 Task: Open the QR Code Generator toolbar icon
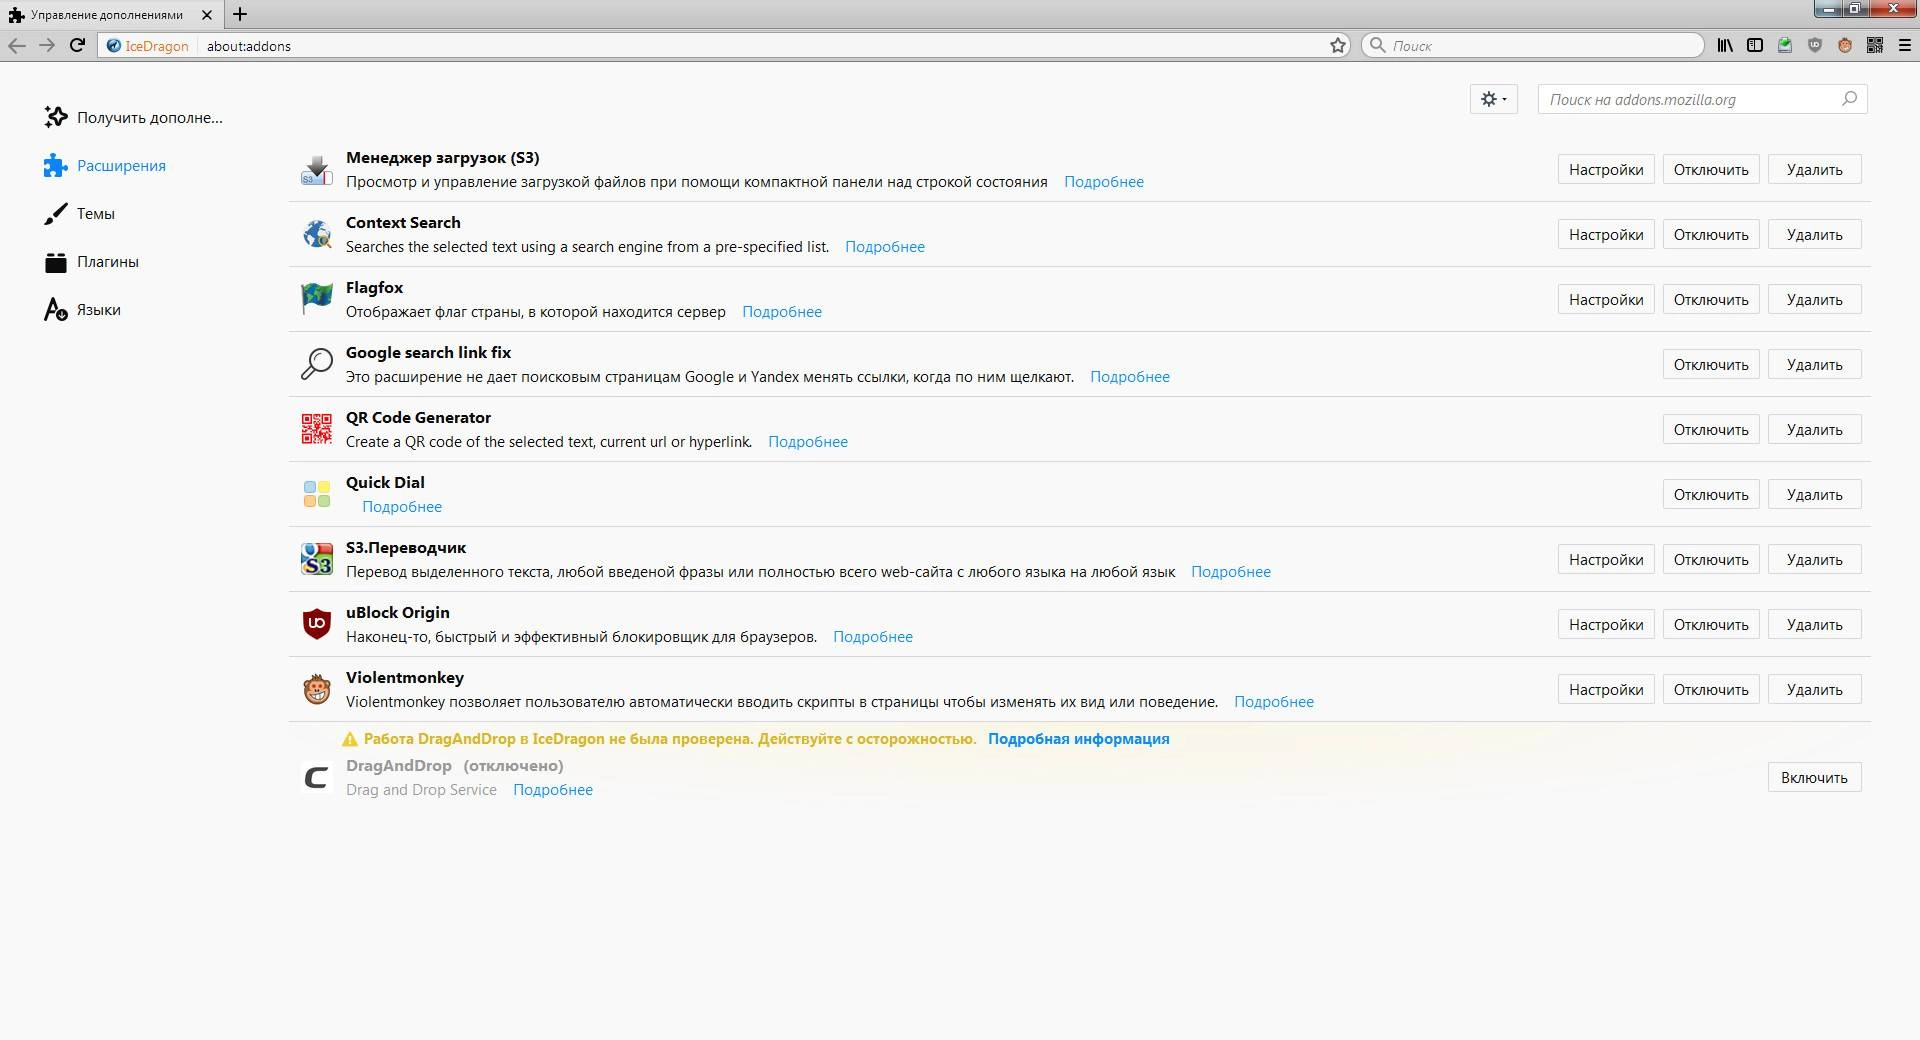(1875, 45)
